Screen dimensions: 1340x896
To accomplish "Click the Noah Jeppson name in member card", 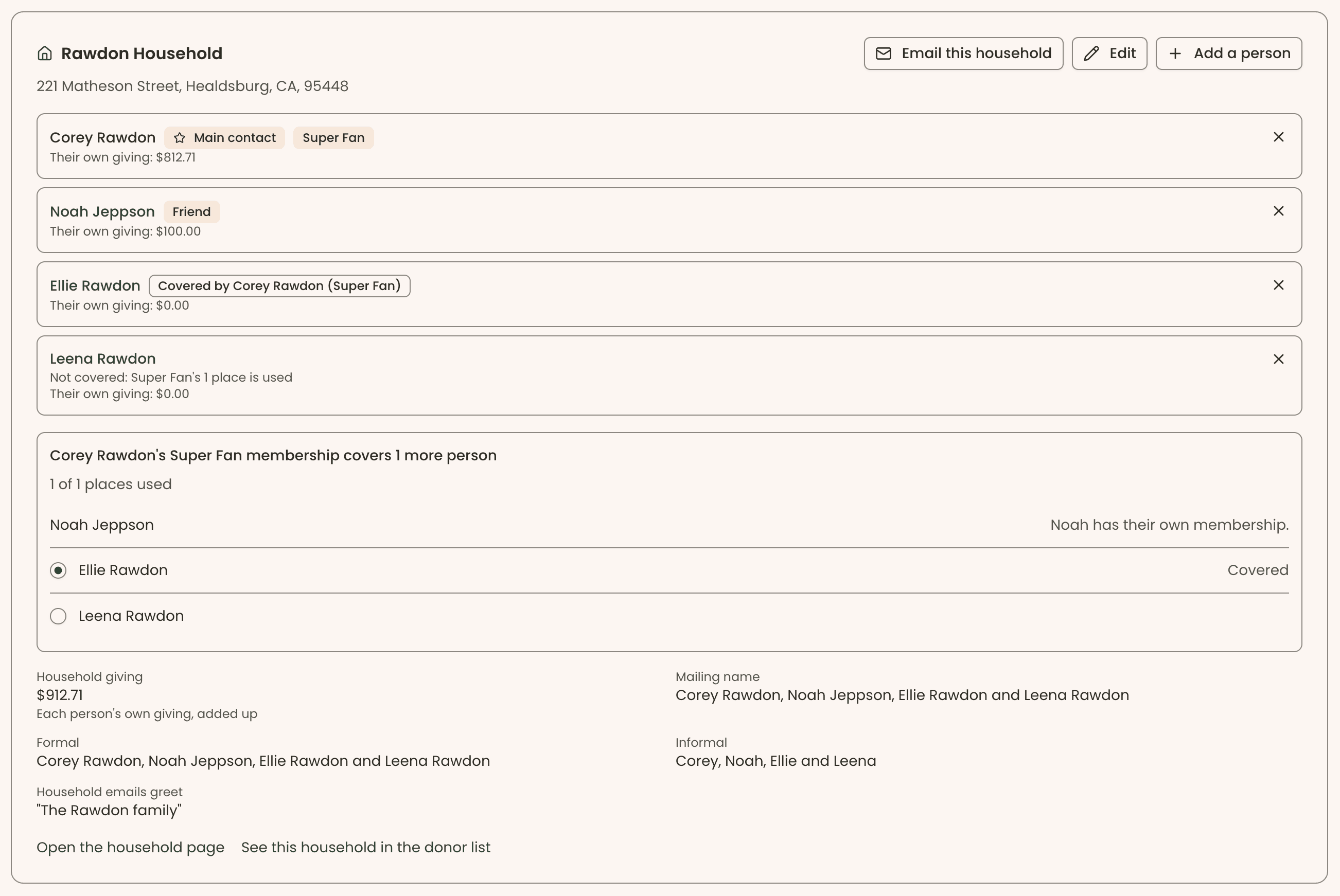I will pos(102,212).
